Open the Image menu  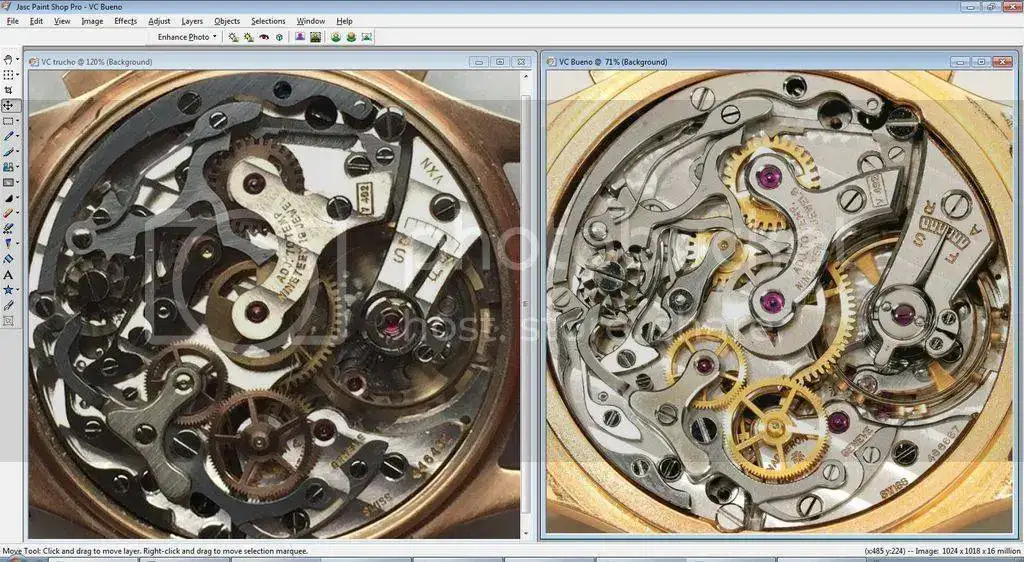coord(92,21)
